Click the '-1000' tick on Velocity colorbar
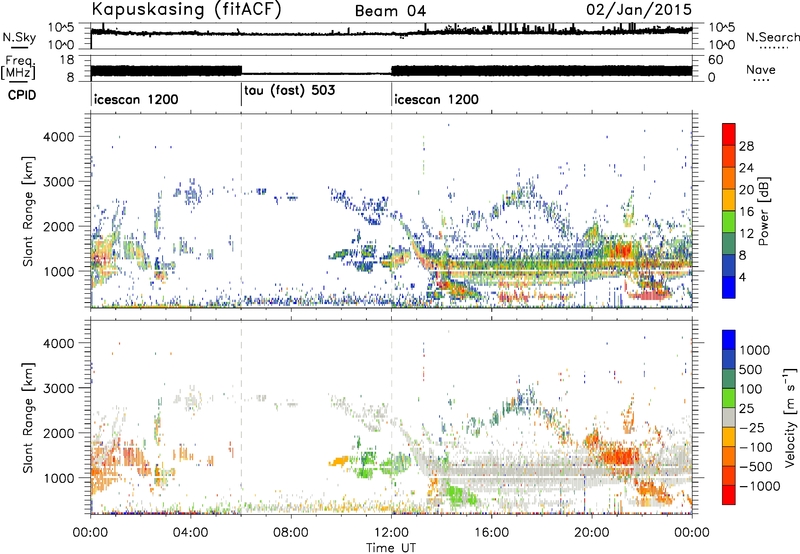 click(x=759, y=486)
